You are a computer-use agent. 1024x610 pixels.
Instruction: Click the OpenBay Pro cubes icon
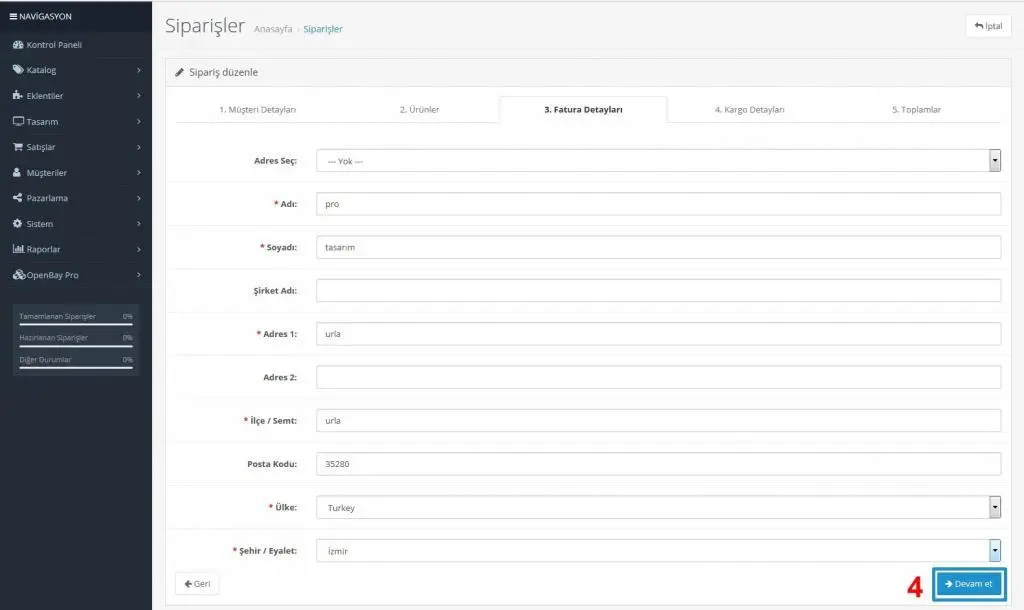click(x=19, y=275)
